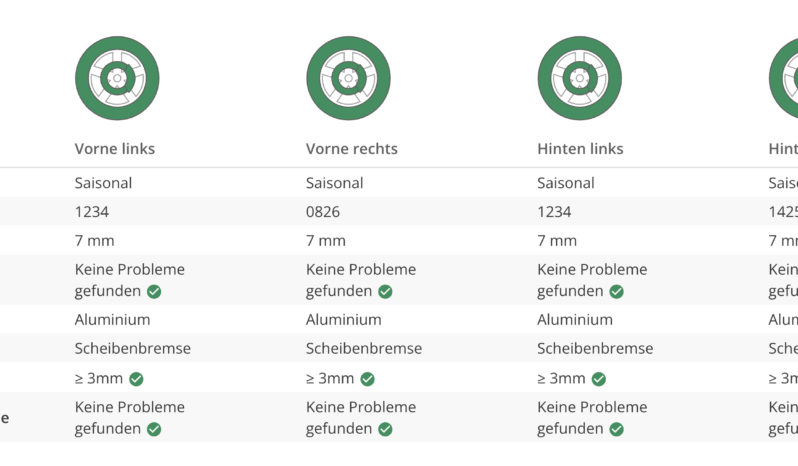Click green checkmark beside Hinten links tire condition
The height and width of the screenshot is (466, 798).
tap(616, 292)
